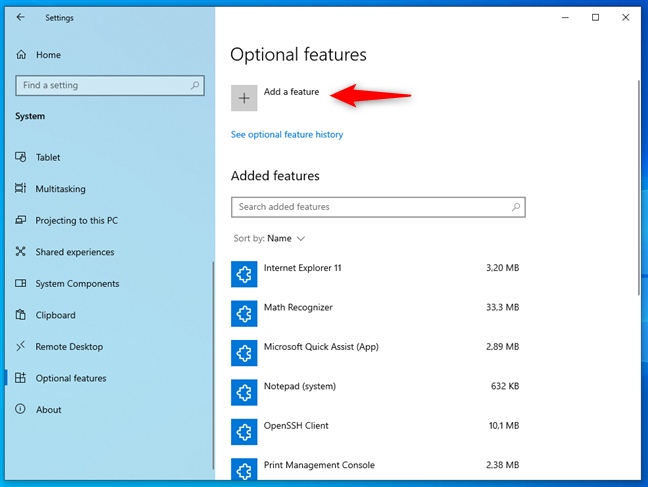Switch to Multitasking settings
The width and height of the screenshot is (648, 487).
[x=61, y=189]
